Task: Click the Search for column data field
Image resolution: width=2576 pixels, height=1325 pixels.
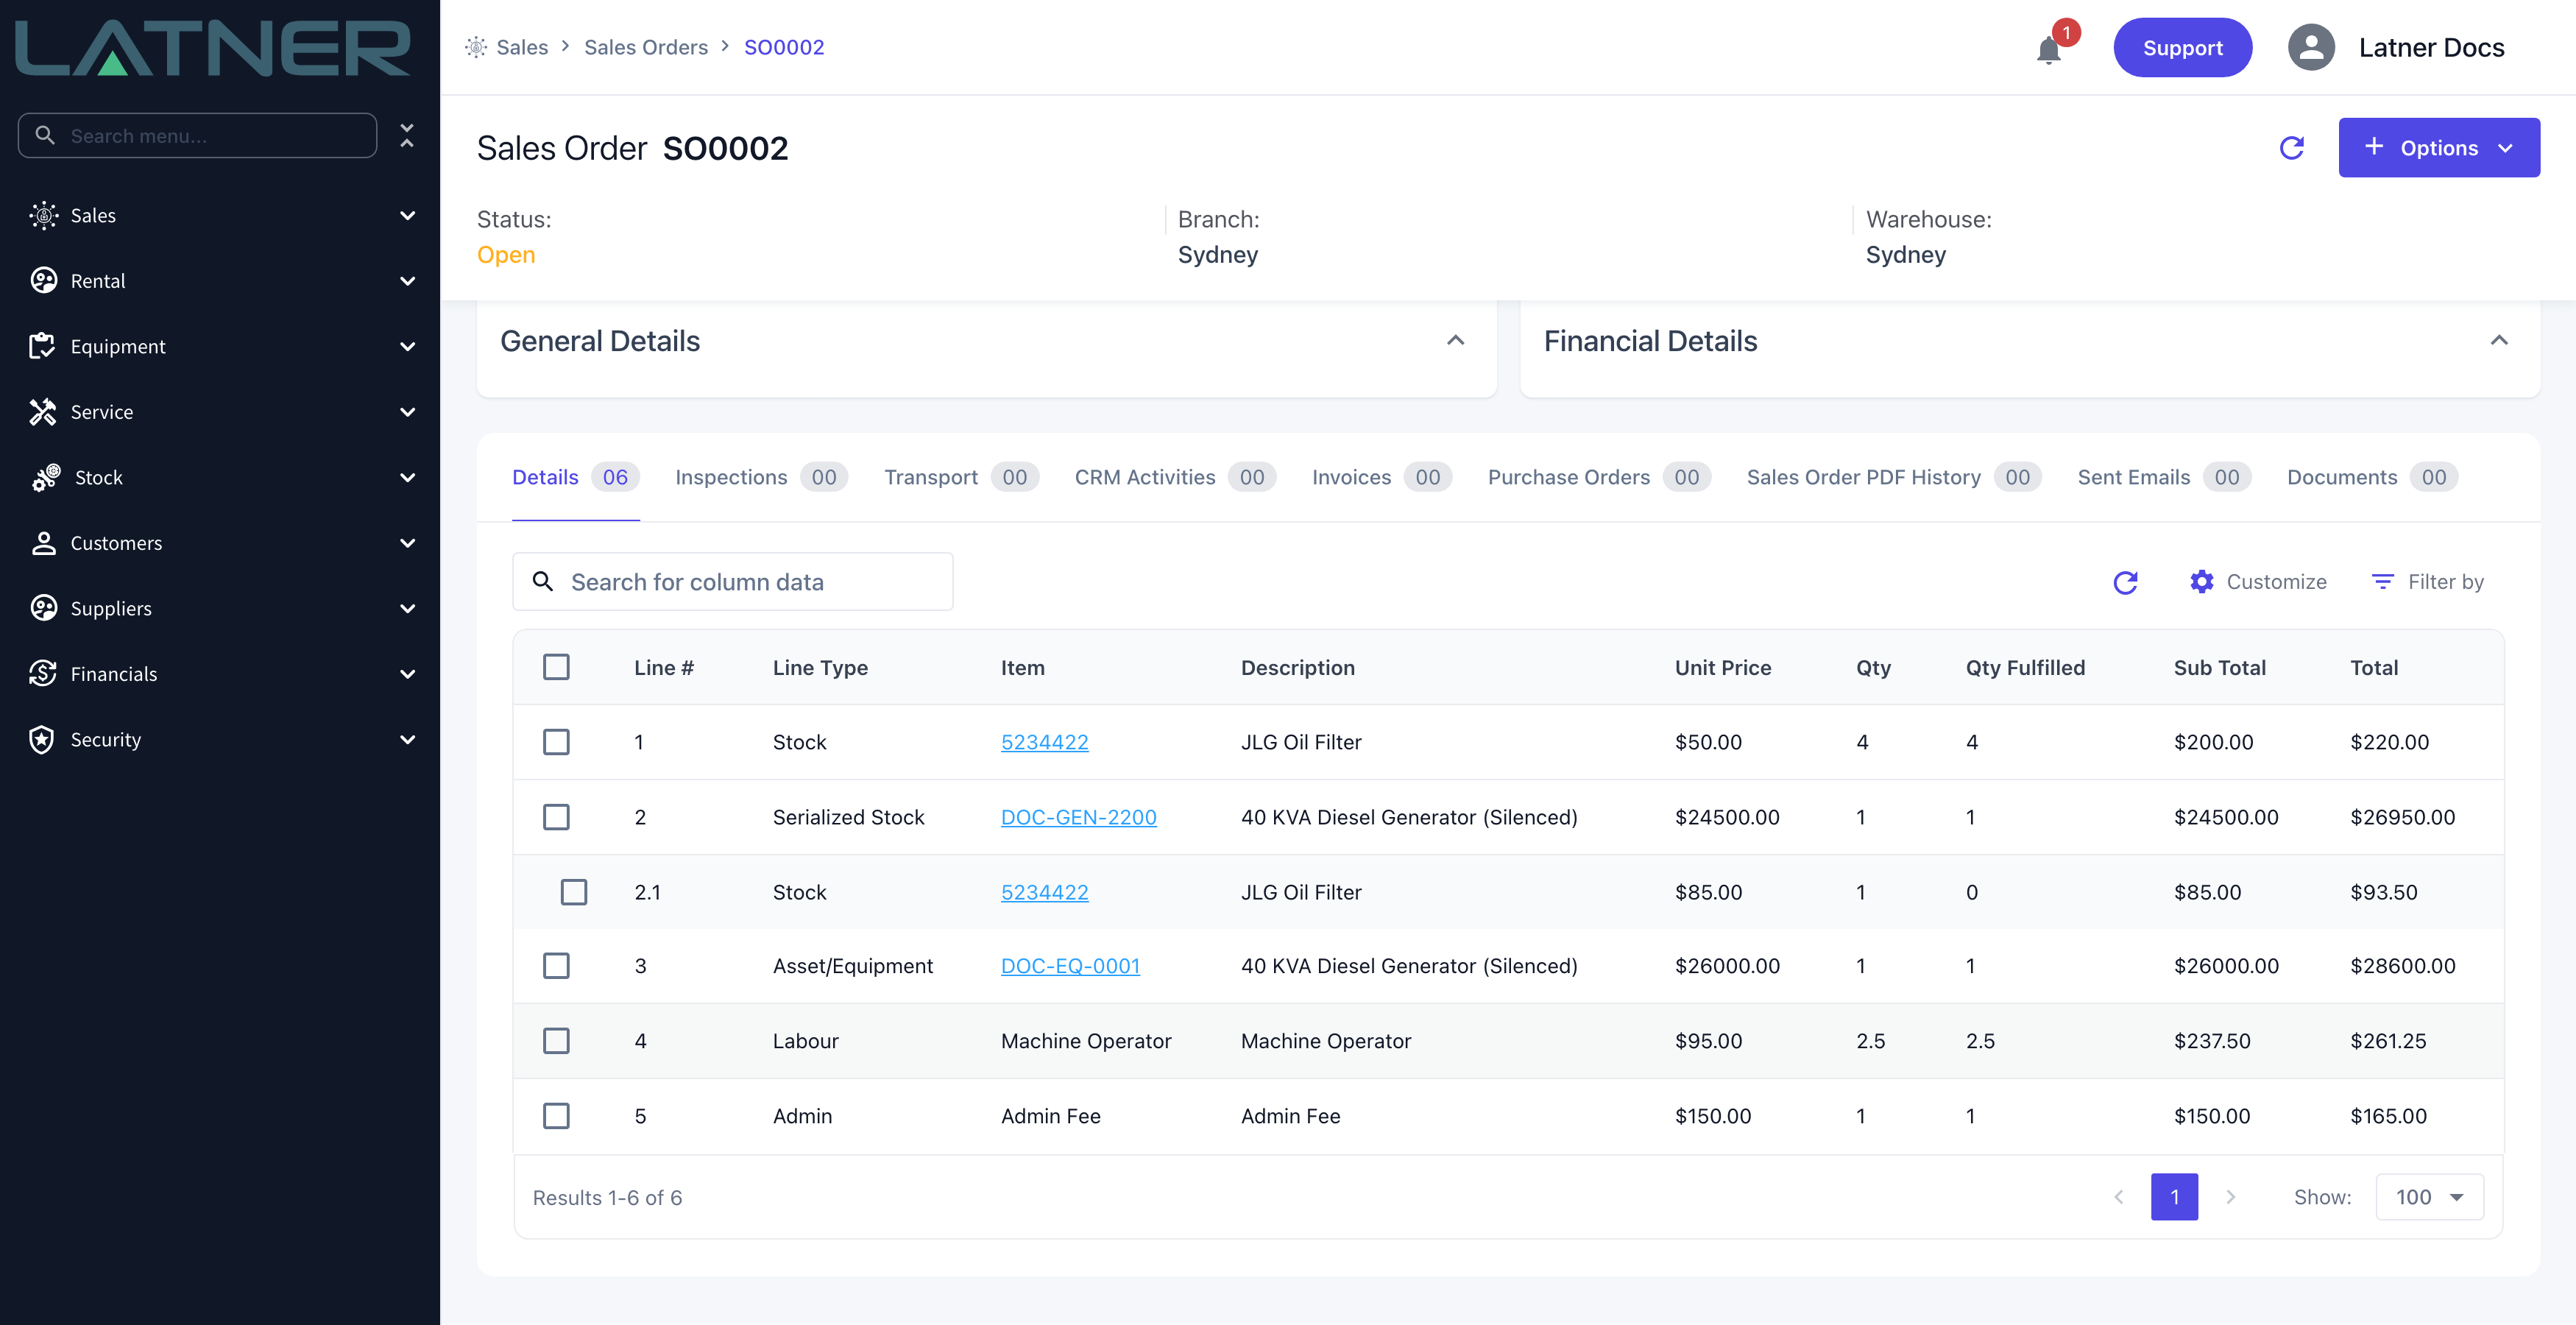Action: (732, 582)
